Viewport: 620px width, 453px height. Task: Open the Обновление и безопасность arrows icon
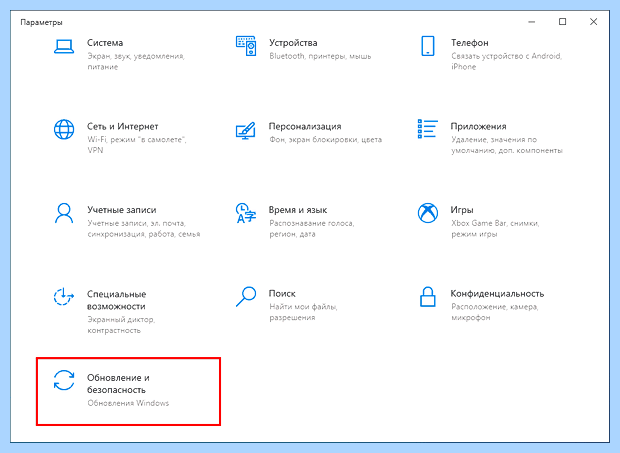pos(64,380)
